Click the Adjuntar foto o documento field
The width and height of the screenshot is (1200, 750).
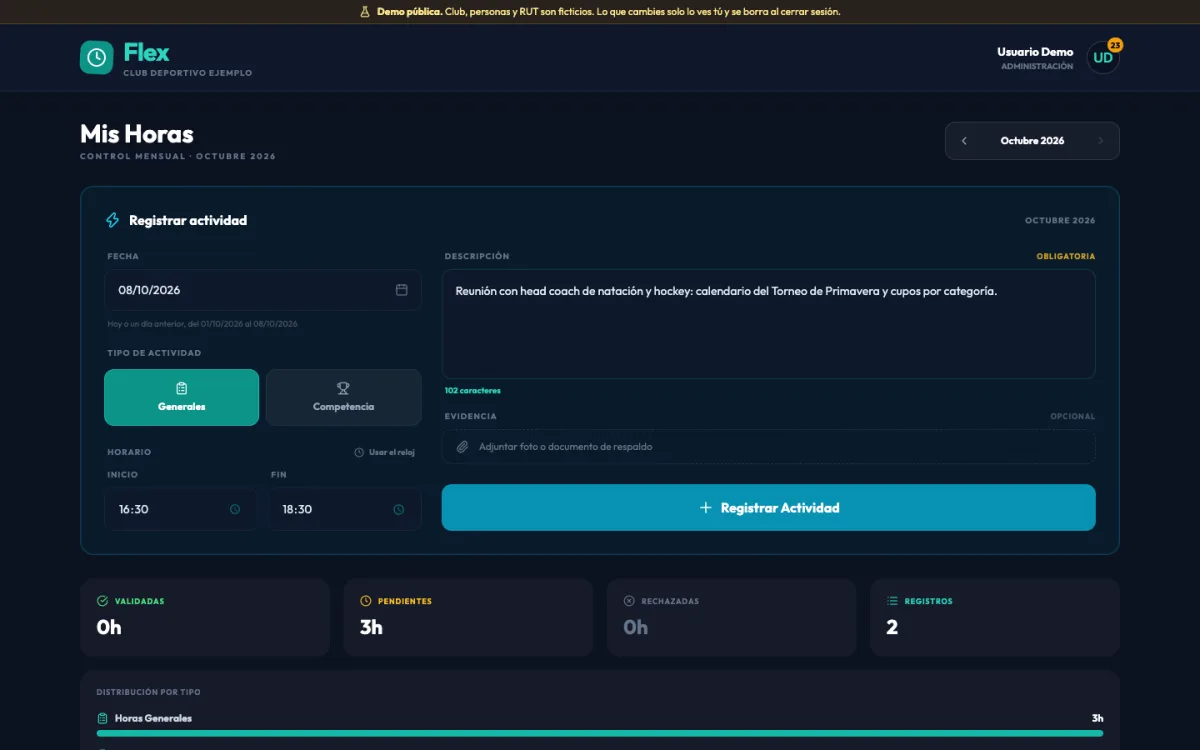[x=768, y=447]
